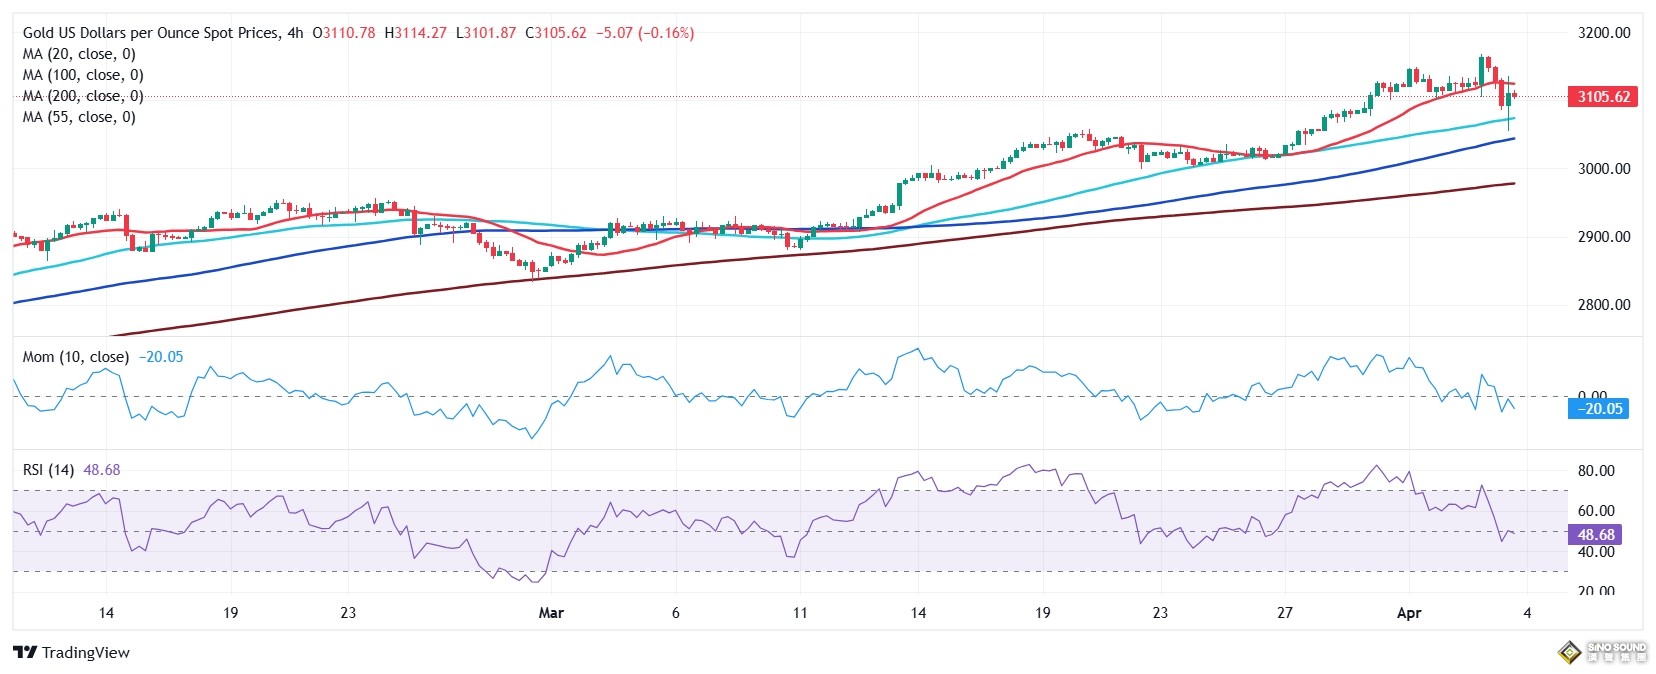Select the MA (55, close, 0) indicator label

79,117
